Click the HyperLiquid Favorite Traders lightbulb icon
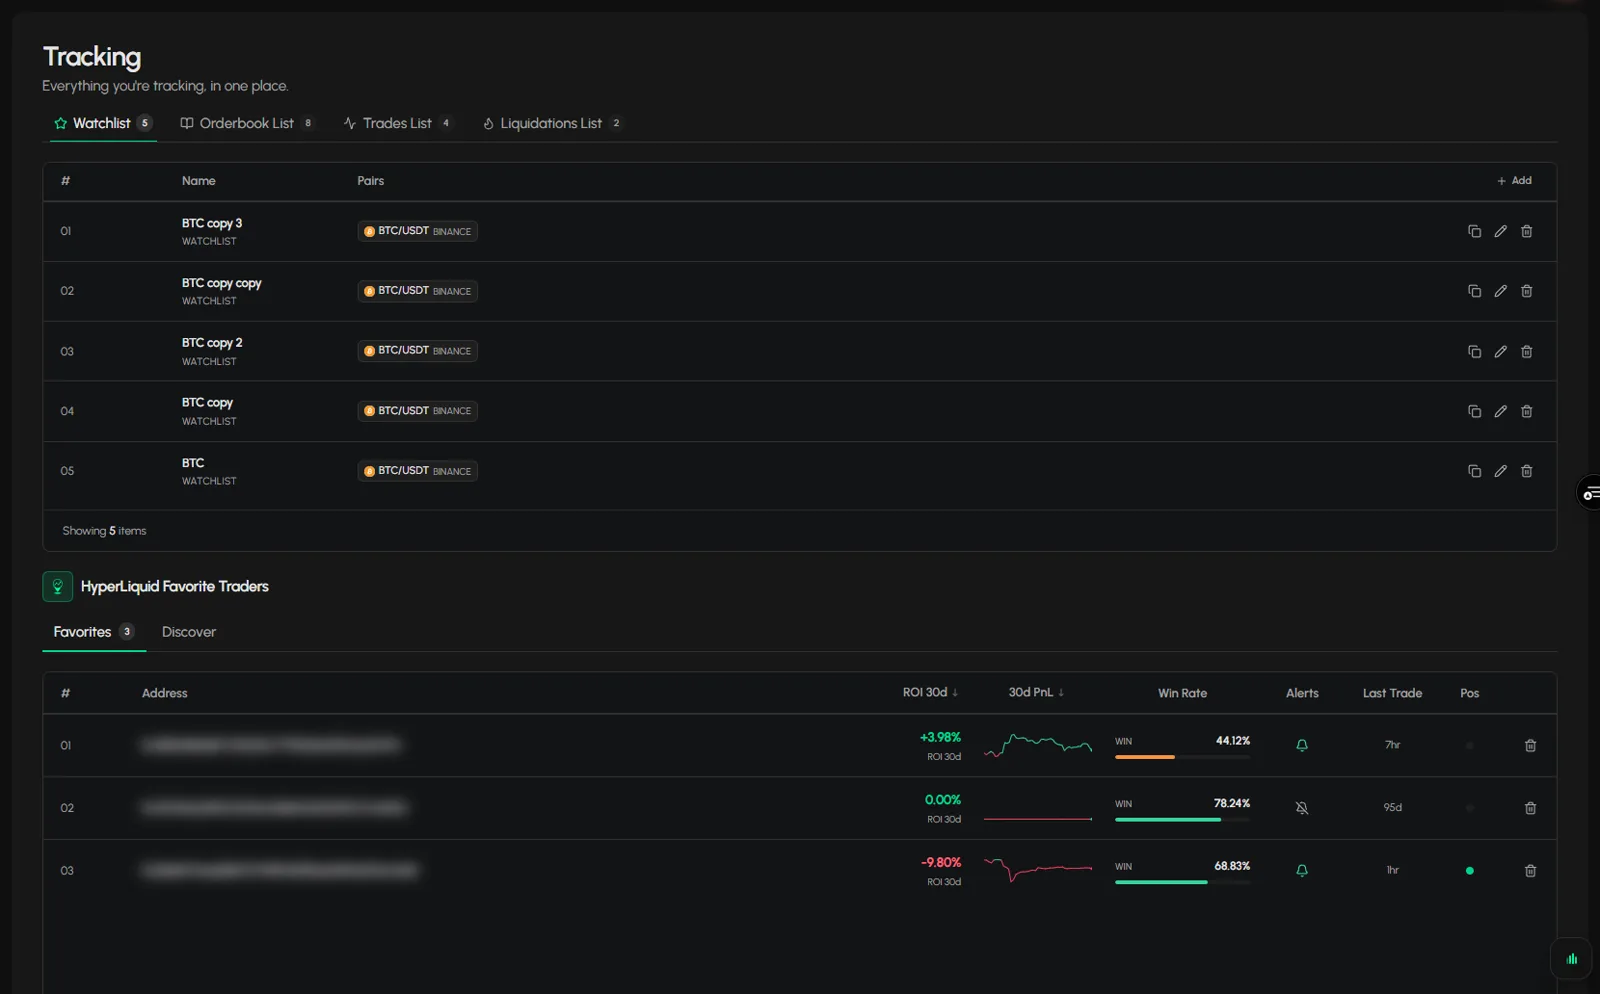The height and width of the screenshot is (994, 1600). [x=57, y=587]
